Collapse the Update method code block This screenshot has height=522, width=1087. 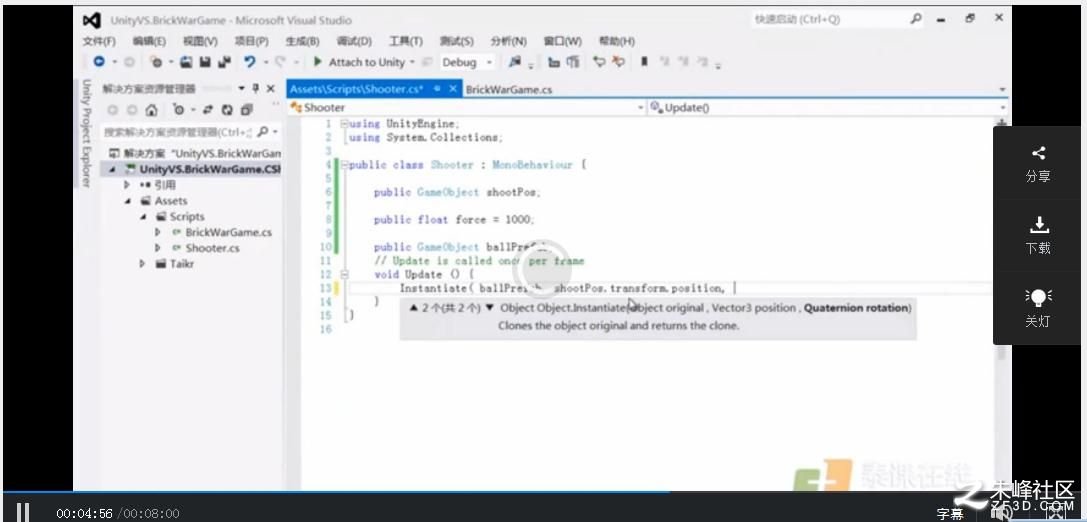(x=344, y=275)
